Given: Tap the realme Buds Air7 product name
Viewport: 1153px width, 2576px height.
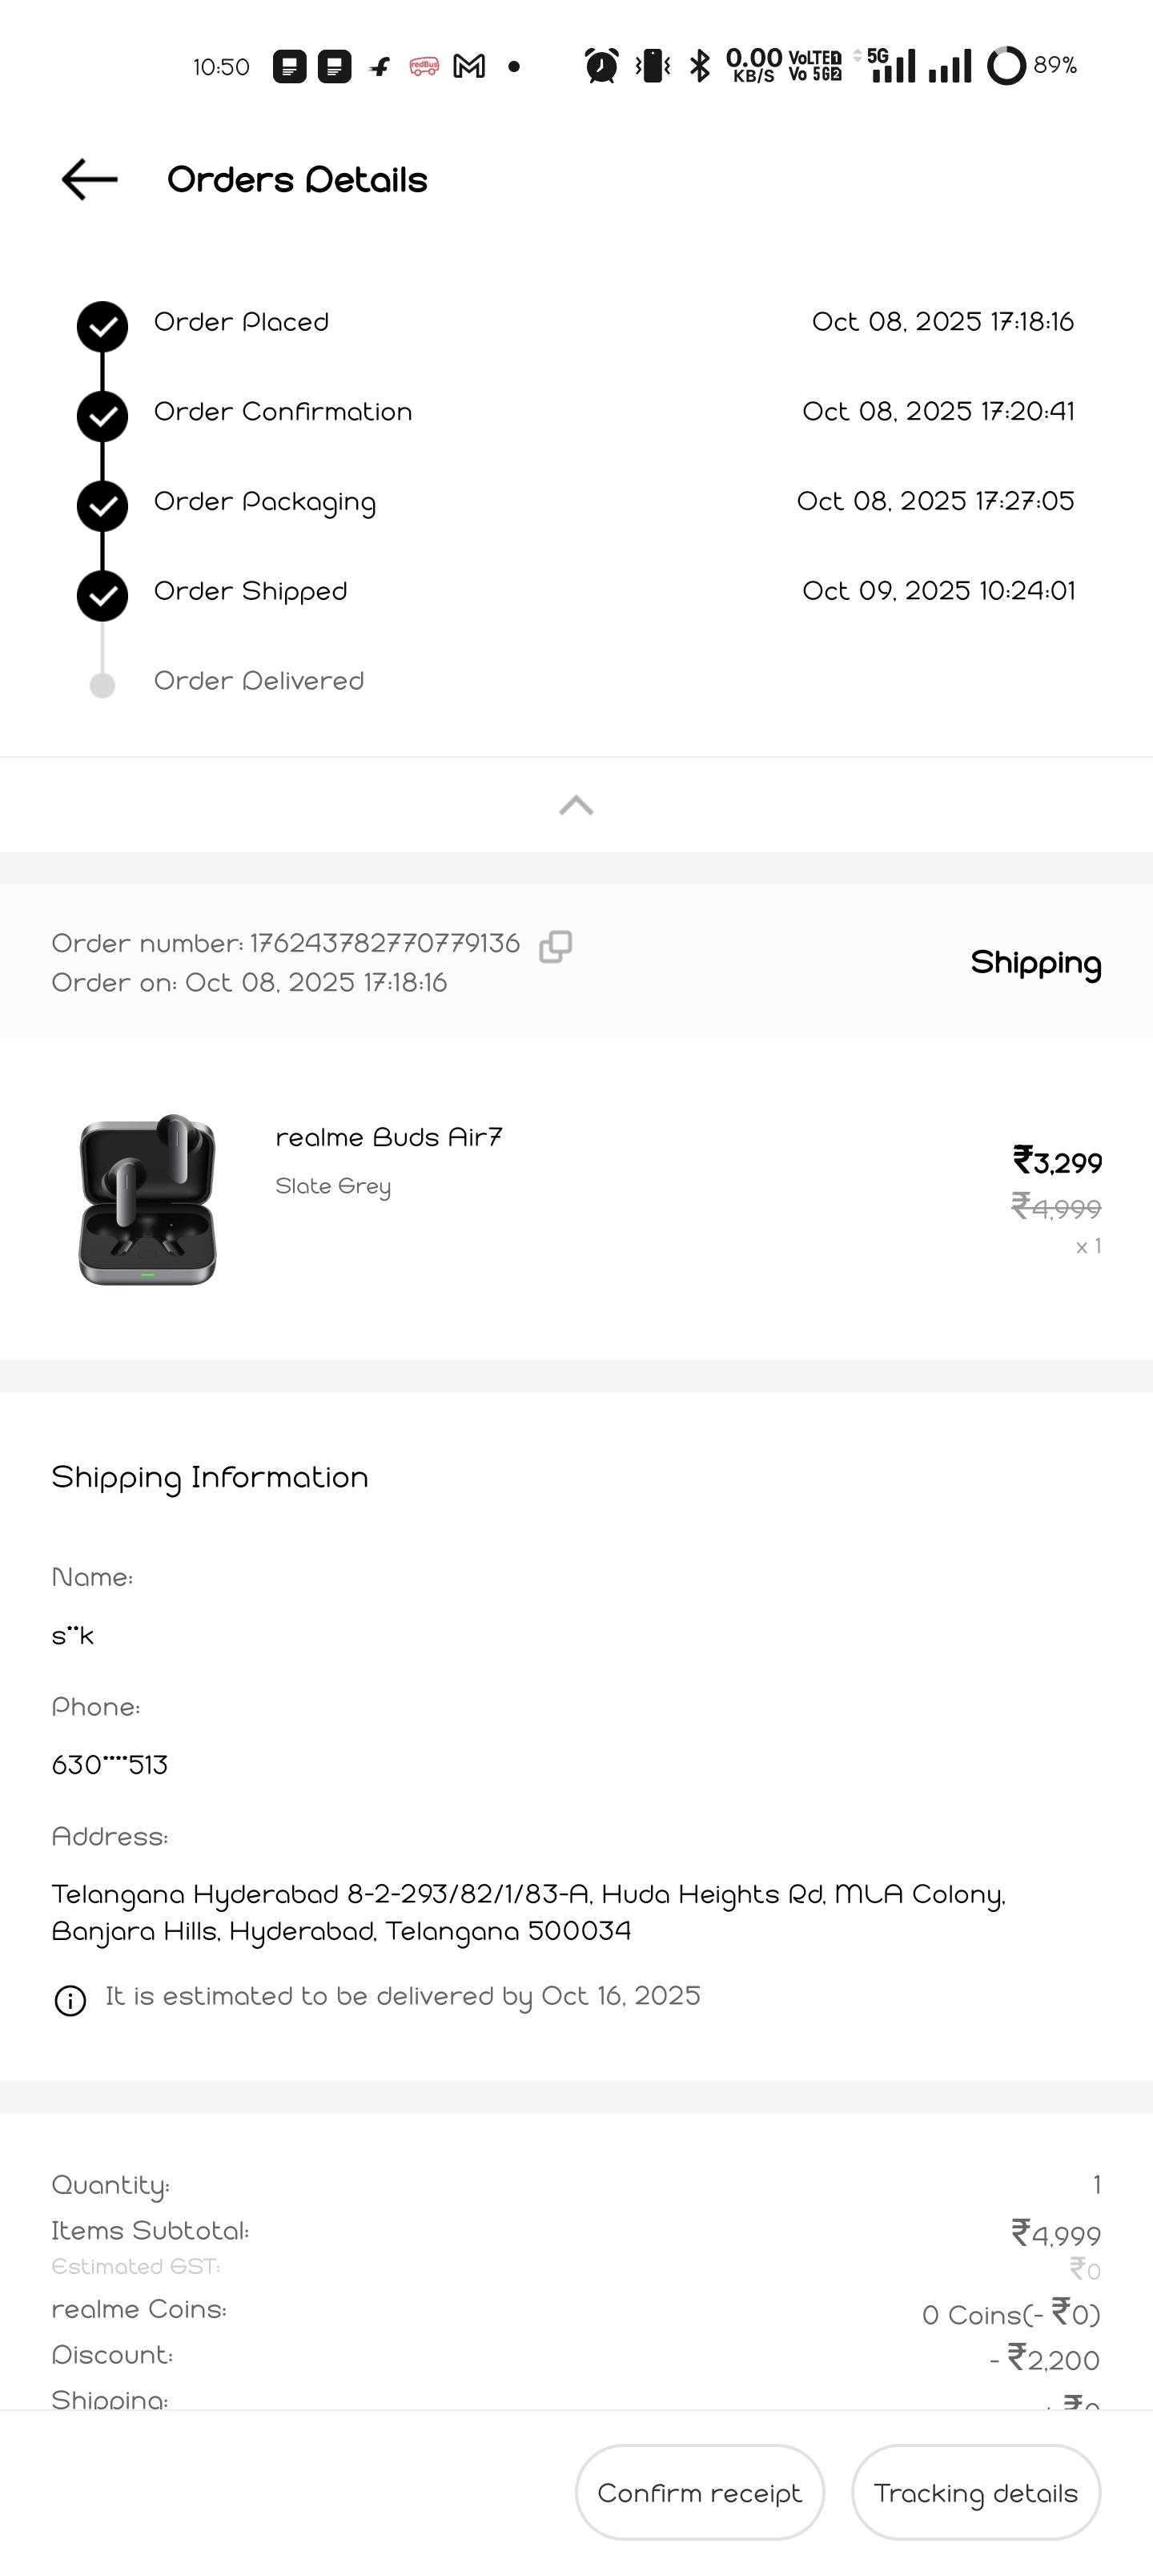Looking at the screenshot, I should (x=389, y=1137).
